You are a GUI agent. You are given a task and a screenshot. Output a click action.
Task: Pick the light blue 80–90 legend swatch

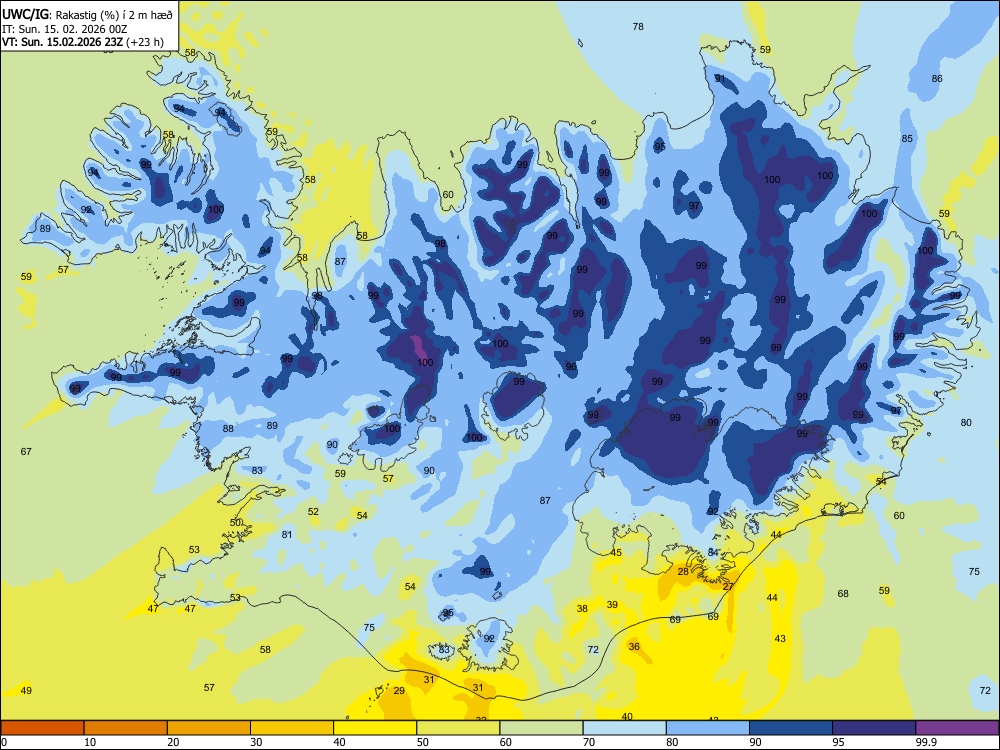(x=708, y=728)
